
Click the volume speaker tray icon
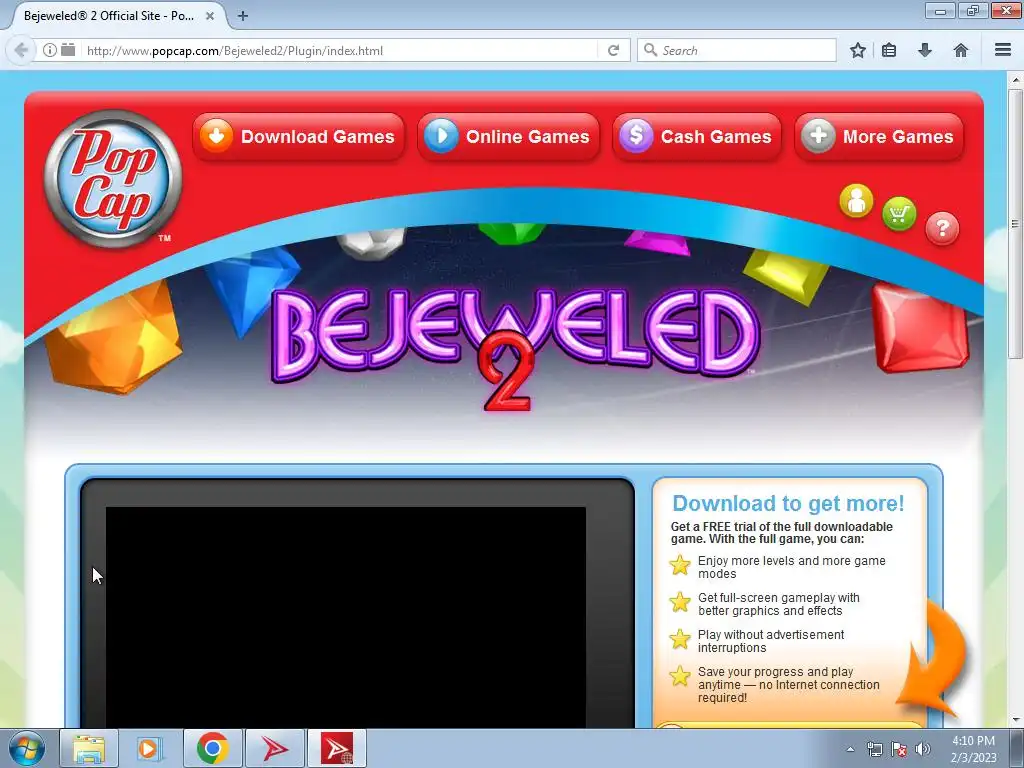(923, 749)
